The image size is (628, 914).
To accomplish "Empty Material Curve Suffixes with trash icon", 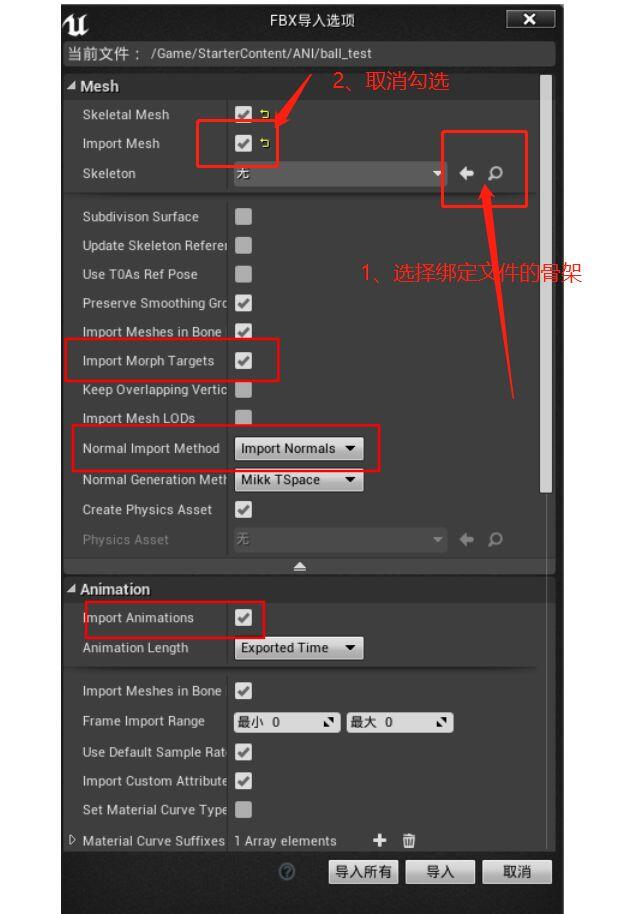I will [409, 840].
